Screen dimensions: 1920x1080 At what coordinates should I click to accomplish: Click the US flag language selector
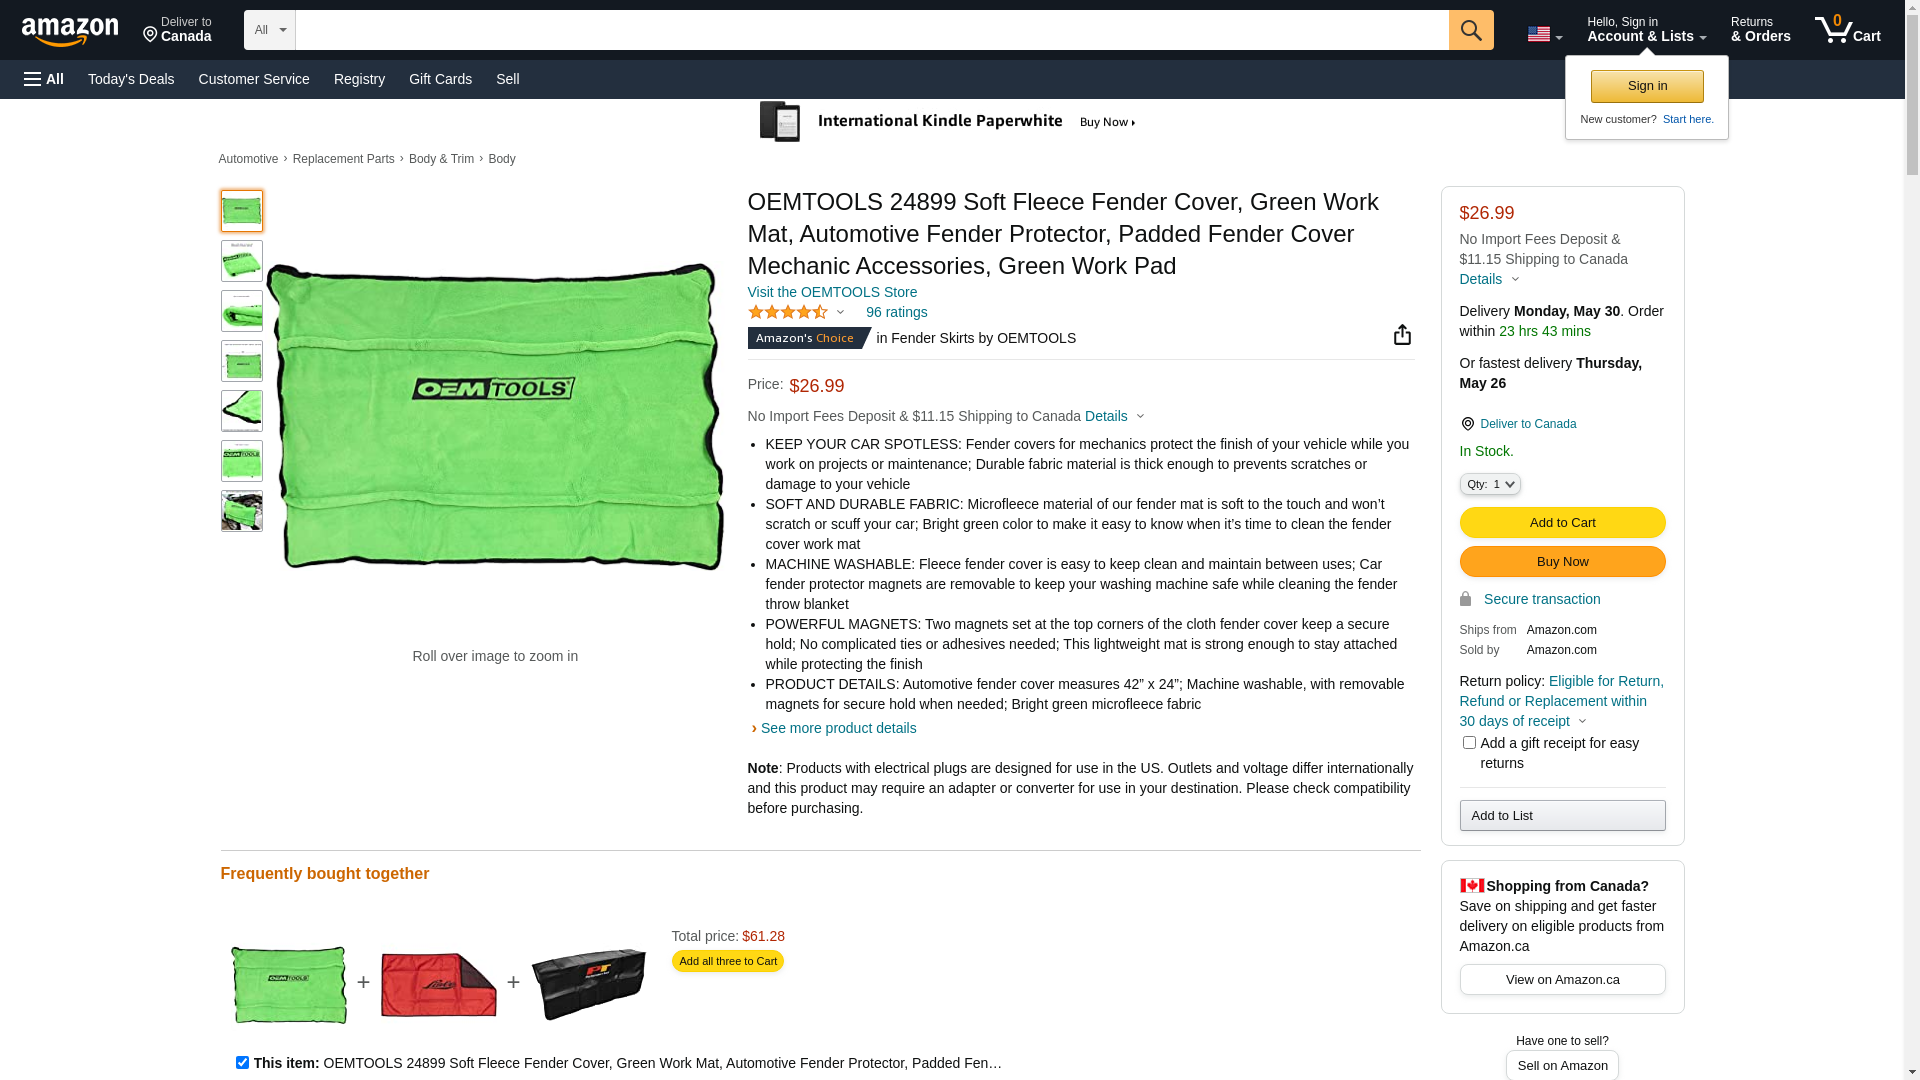[x=1544, y=34]
